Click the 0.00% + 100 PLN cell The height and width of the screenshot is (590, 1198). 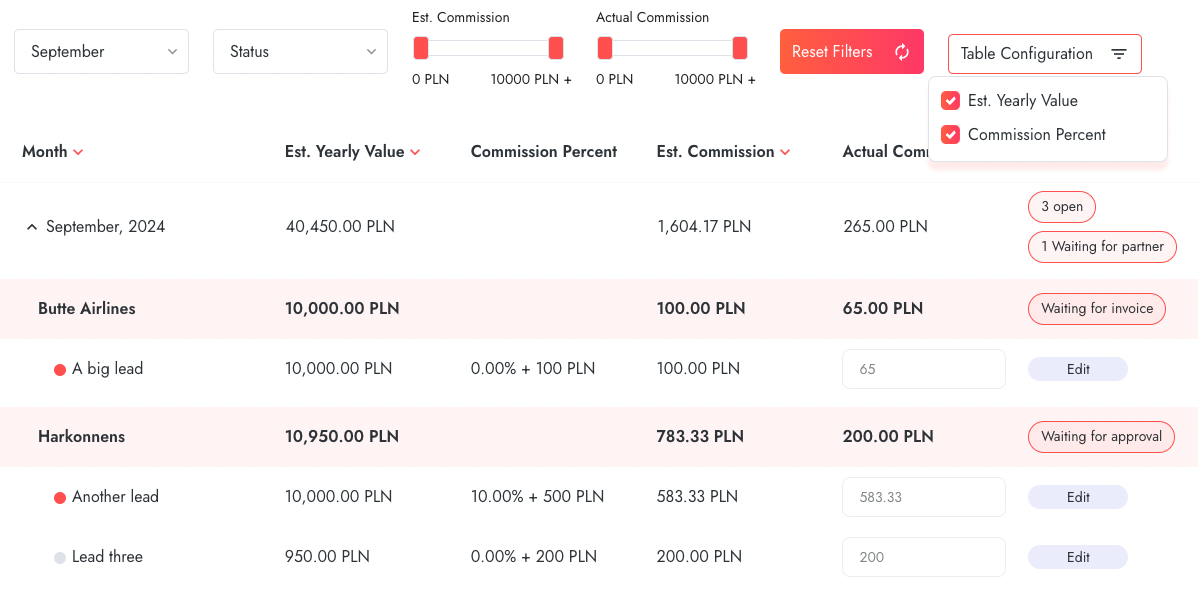tap(533, 369)
